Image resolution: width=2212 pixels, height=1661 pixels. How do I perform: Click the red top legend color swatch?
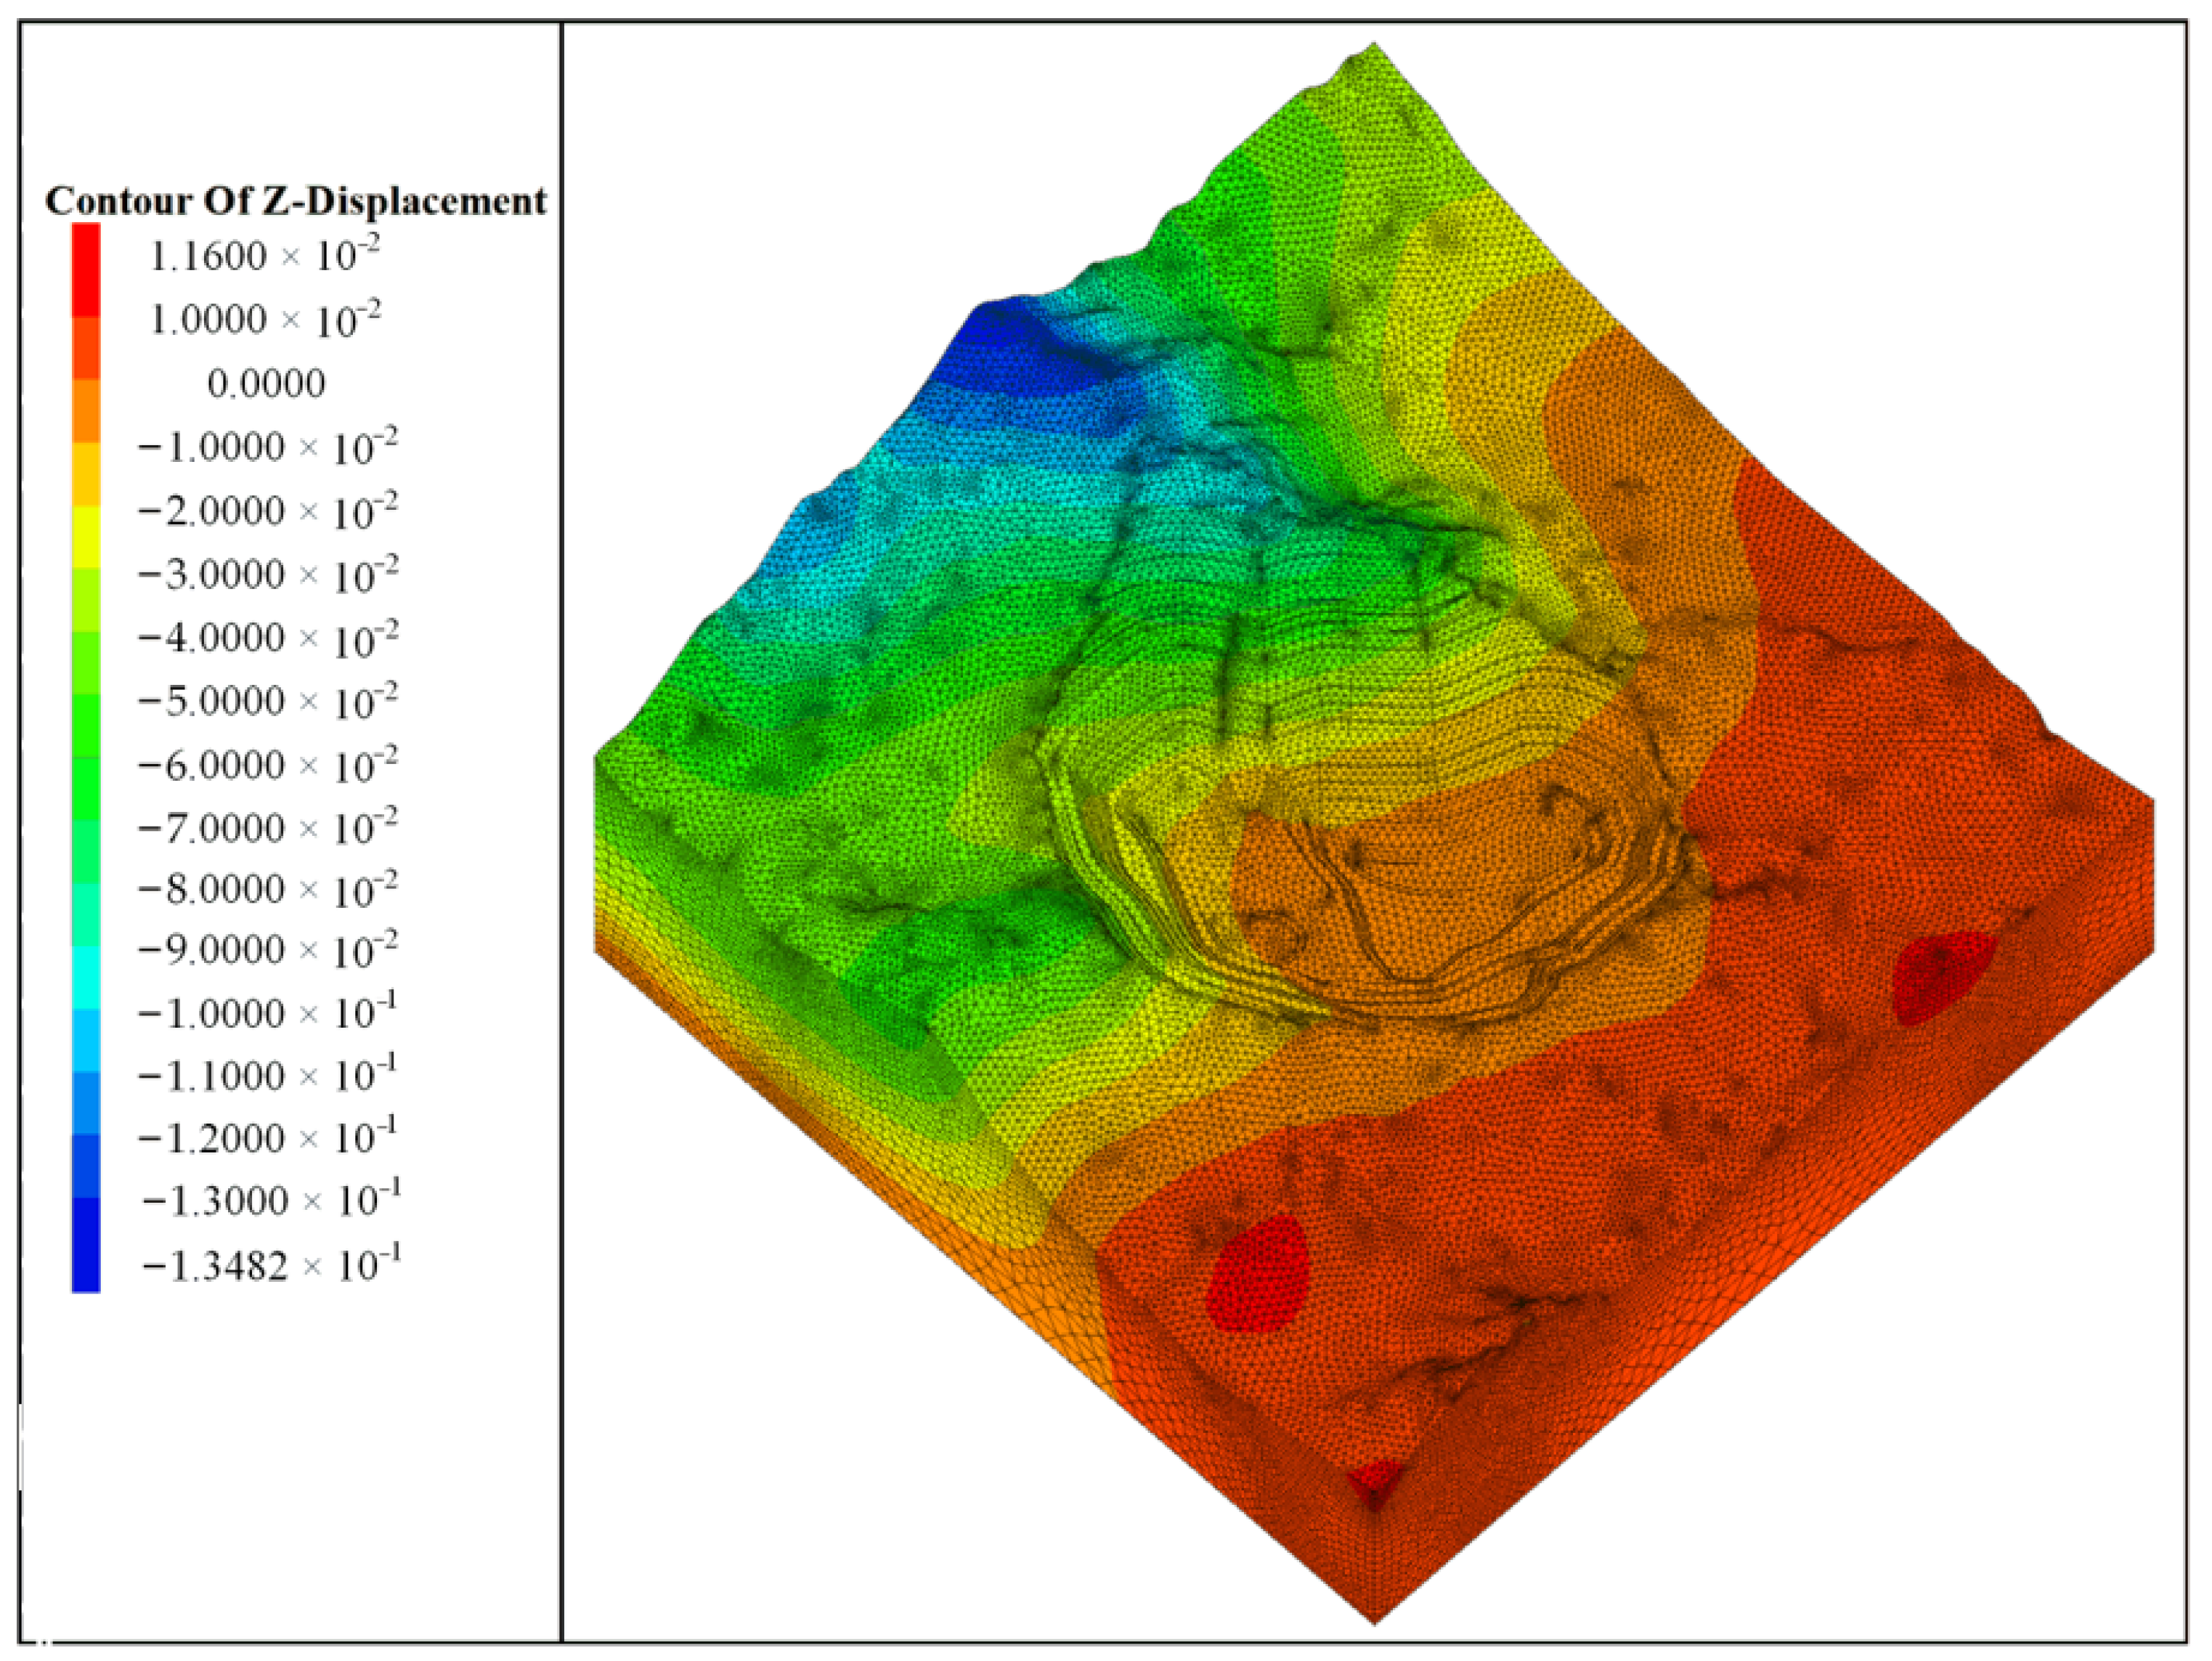[86, 269]
